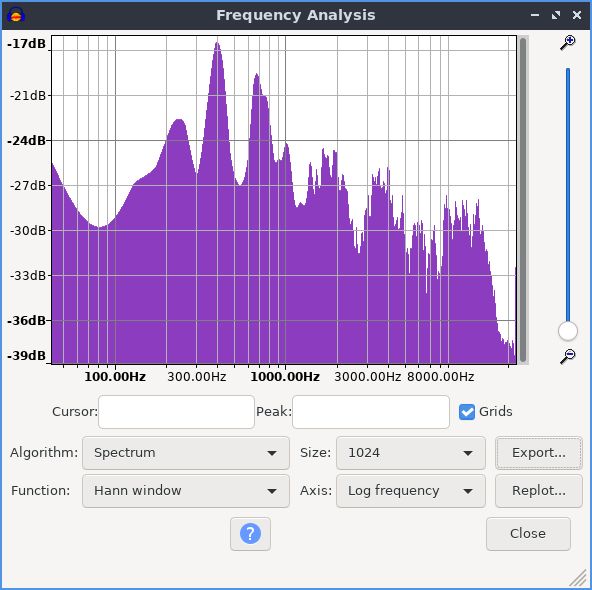Click inside the Peak text field
The height and width of the screenshot is (590, 592).
tap(371, 412)
